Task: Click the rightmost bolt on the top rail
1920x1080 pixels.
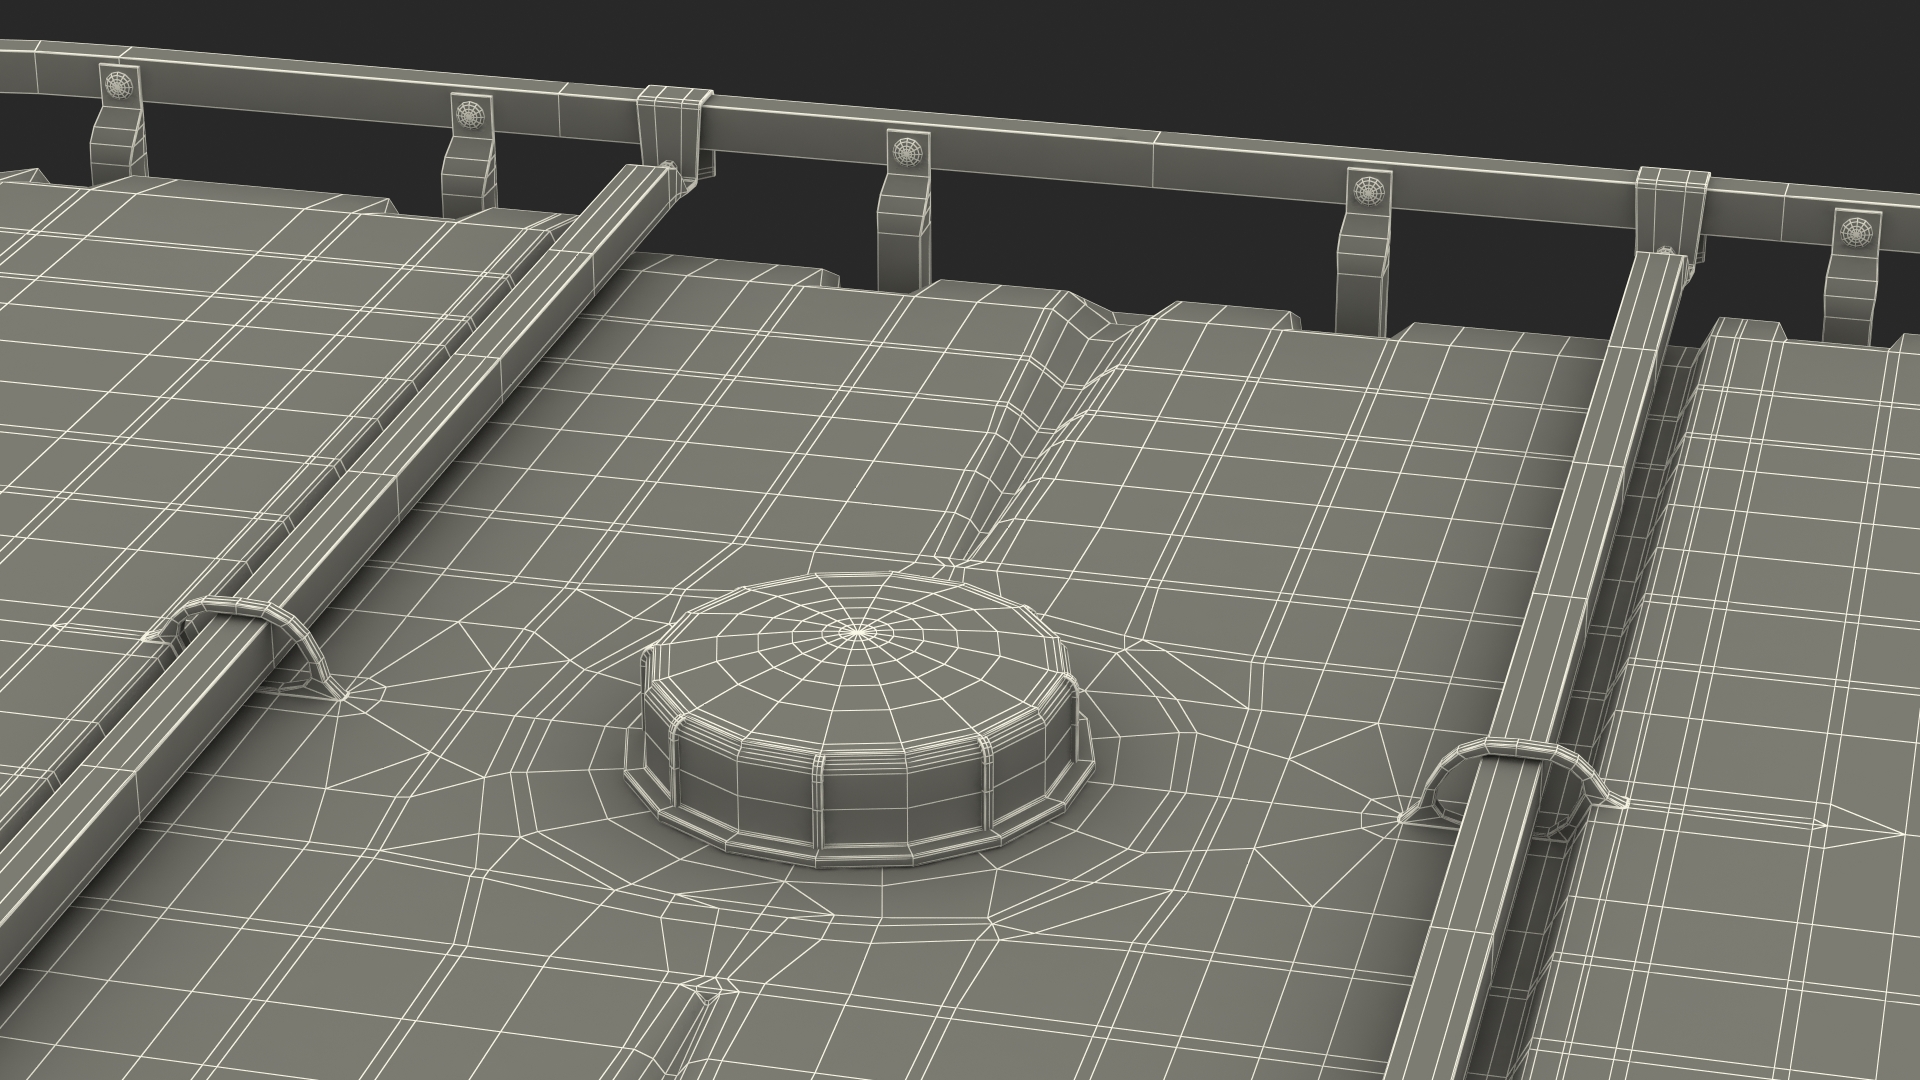Action: point(1855,232)
